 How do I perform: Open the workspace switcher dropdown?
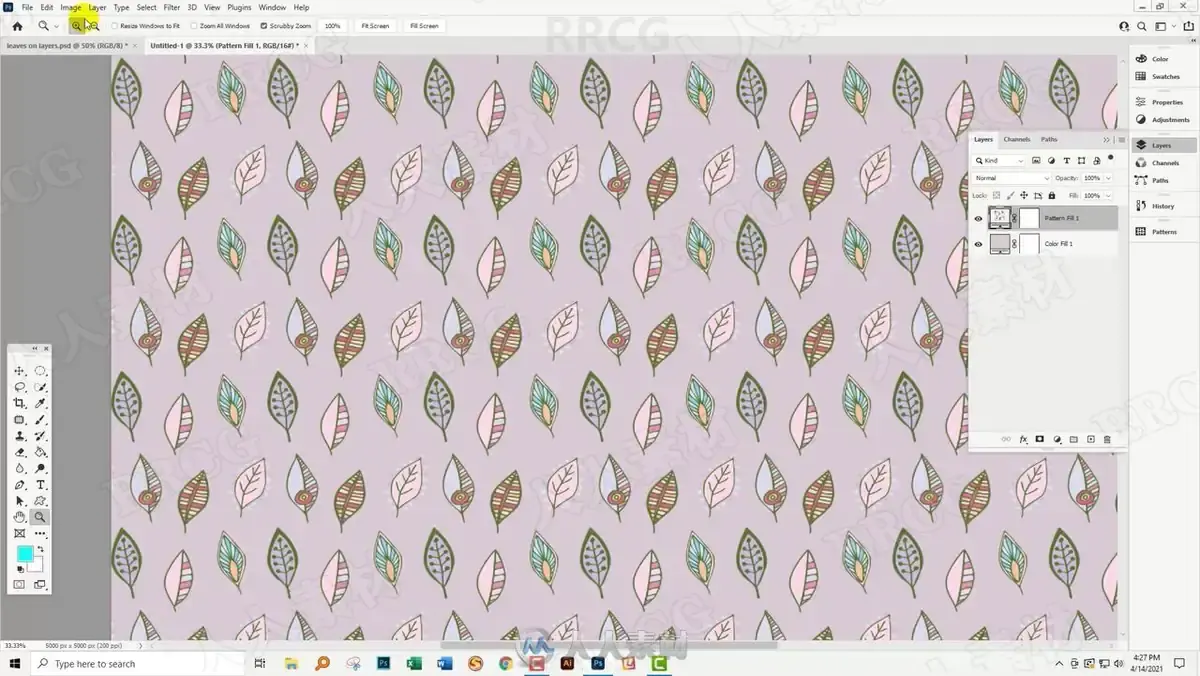click(1165, 26)
